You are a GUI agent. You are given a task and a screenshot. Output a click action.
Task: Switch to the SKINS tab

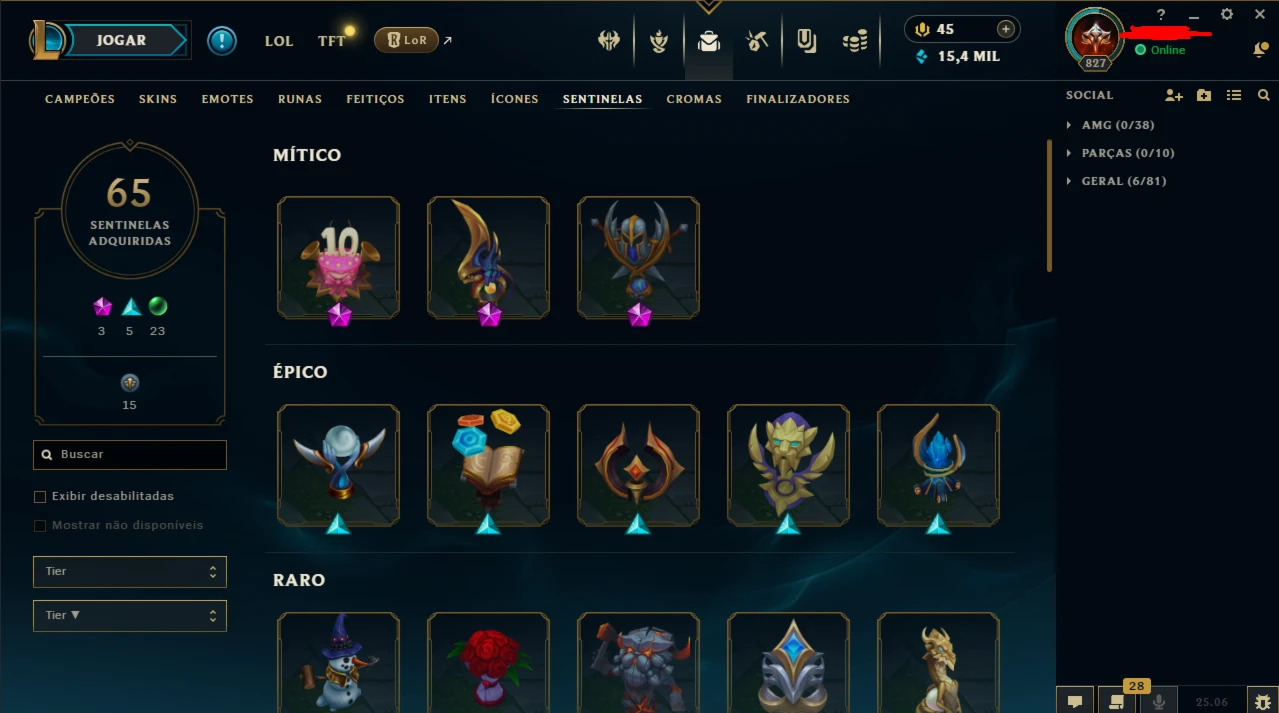158,99
